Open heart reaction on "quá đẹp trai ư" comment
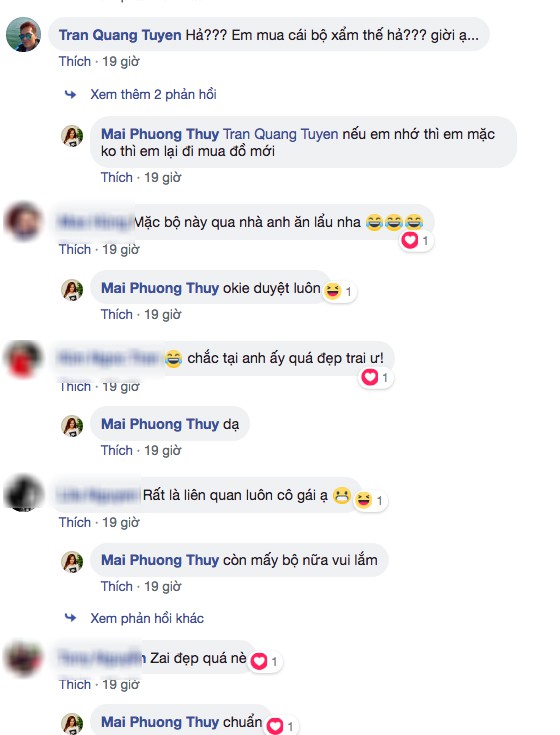560x735 pixels. click(370, 377)
